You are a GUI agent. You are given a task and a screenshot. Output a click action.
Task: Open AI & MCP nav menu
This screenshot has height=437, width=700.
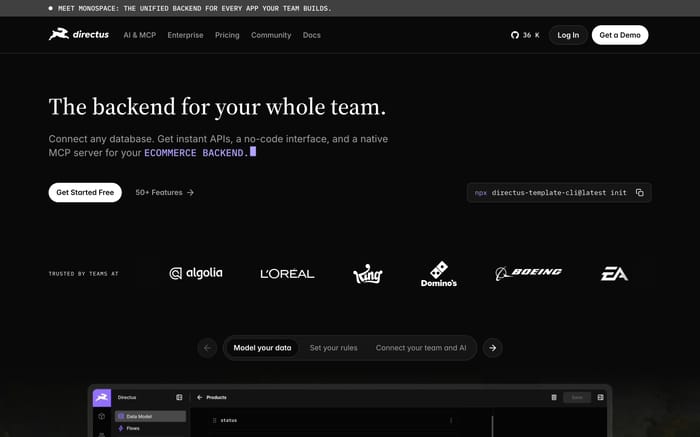140,35
